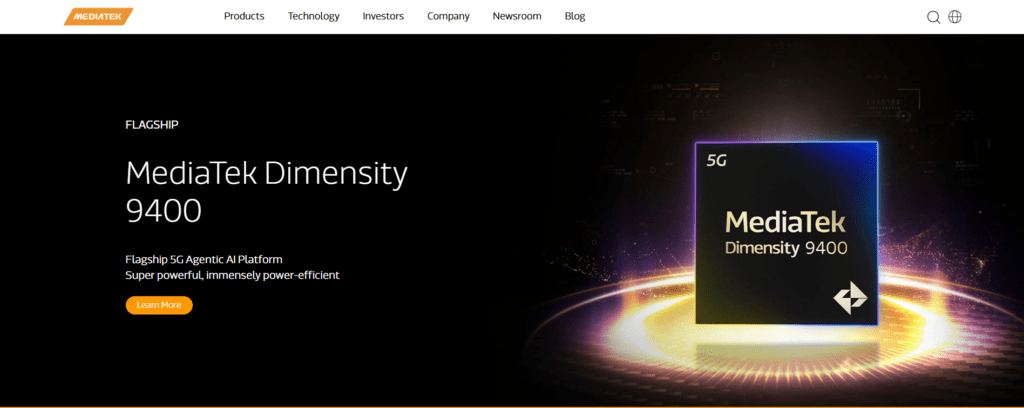The width and height of the screenshot is (1024, 408).
Task: Click the Flagship 5G Agentic AI Platform text
Action: (204, 259)
